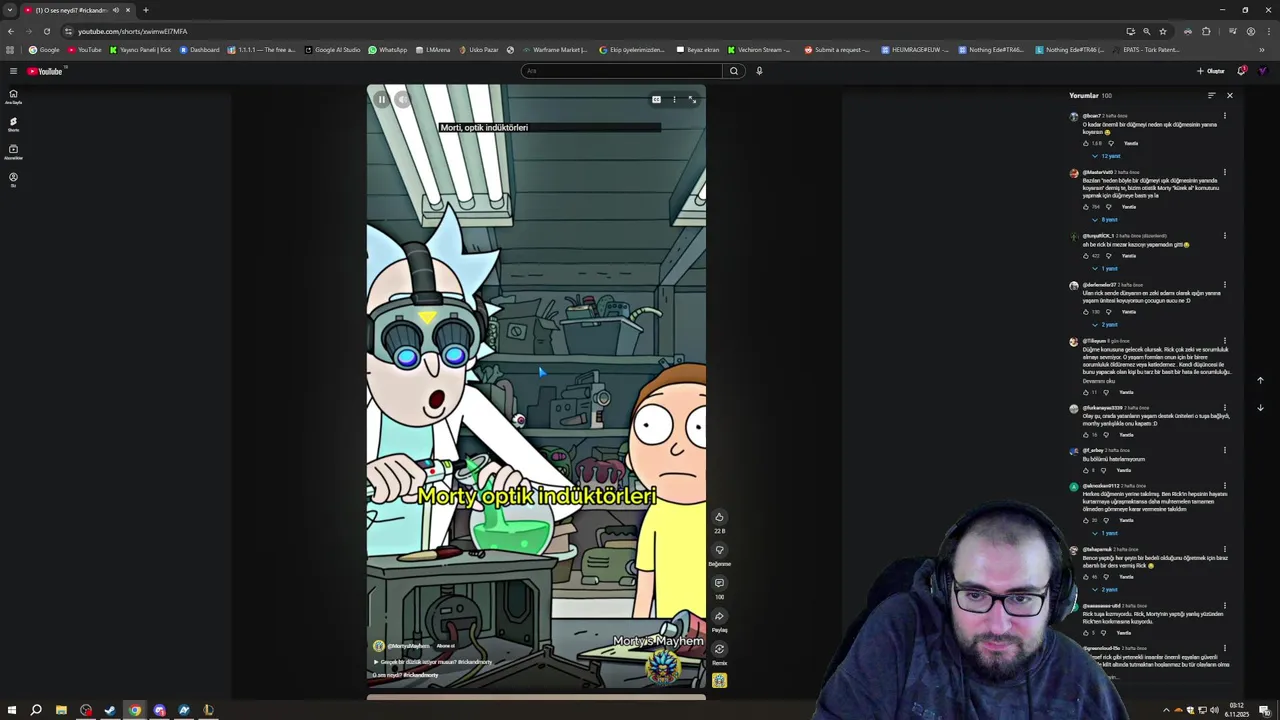
Task: Like the @MasterVat0 comment
Action: coord(1086,207)
